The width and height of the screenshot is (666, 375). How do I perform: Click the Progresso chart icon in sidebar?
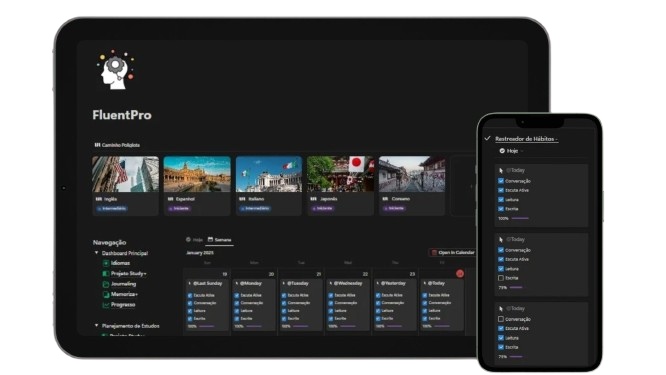coord(106,305)
